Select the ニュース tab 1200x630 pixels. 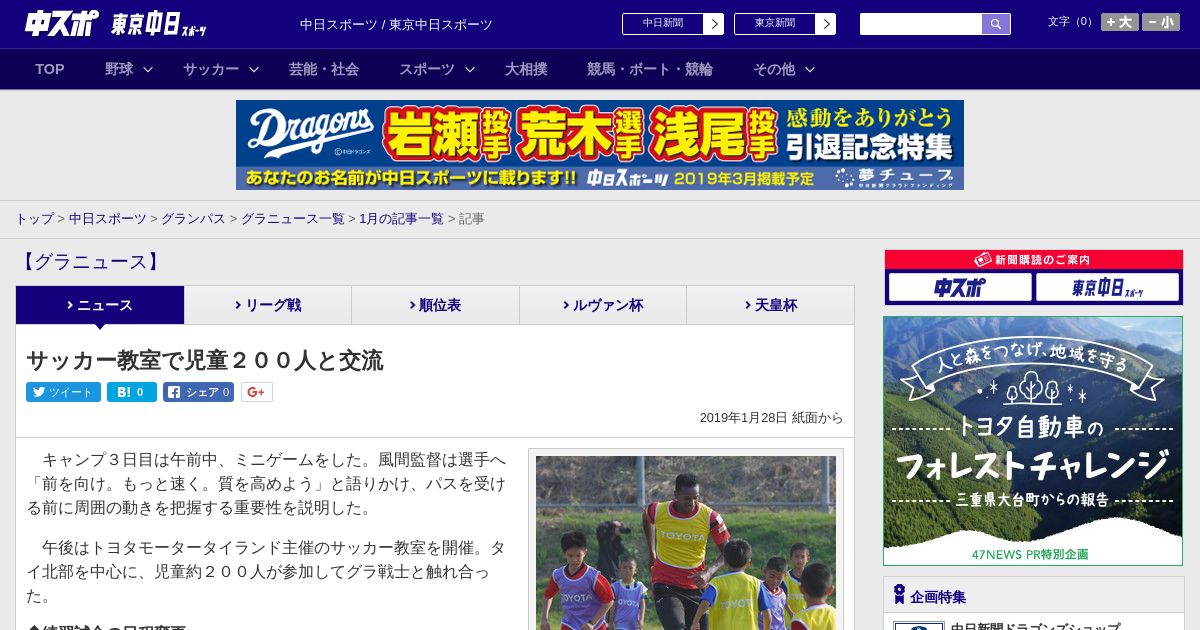coord(100,305)
